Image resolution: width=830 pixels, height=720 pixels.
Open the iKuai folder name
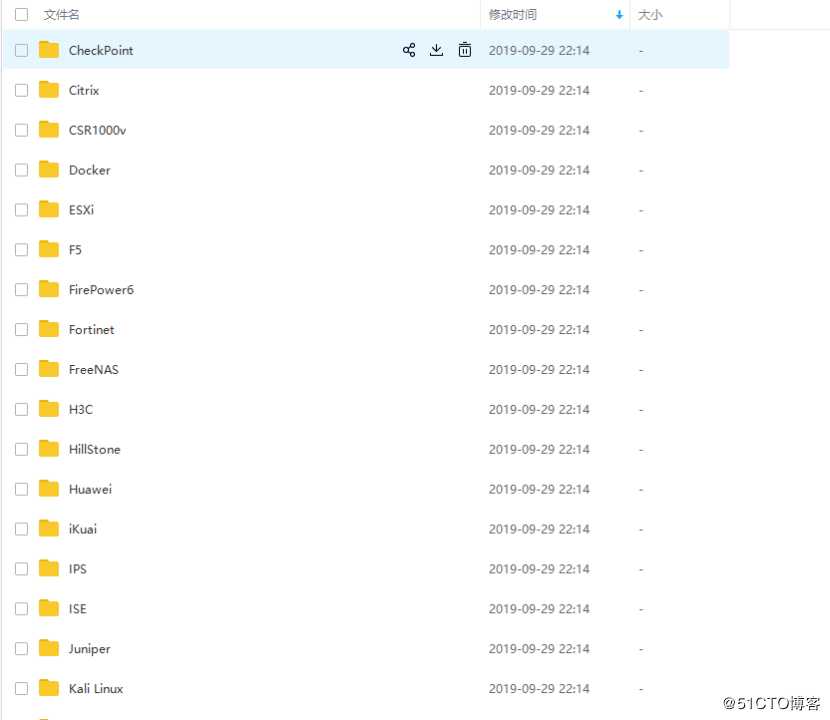(83, 529)
